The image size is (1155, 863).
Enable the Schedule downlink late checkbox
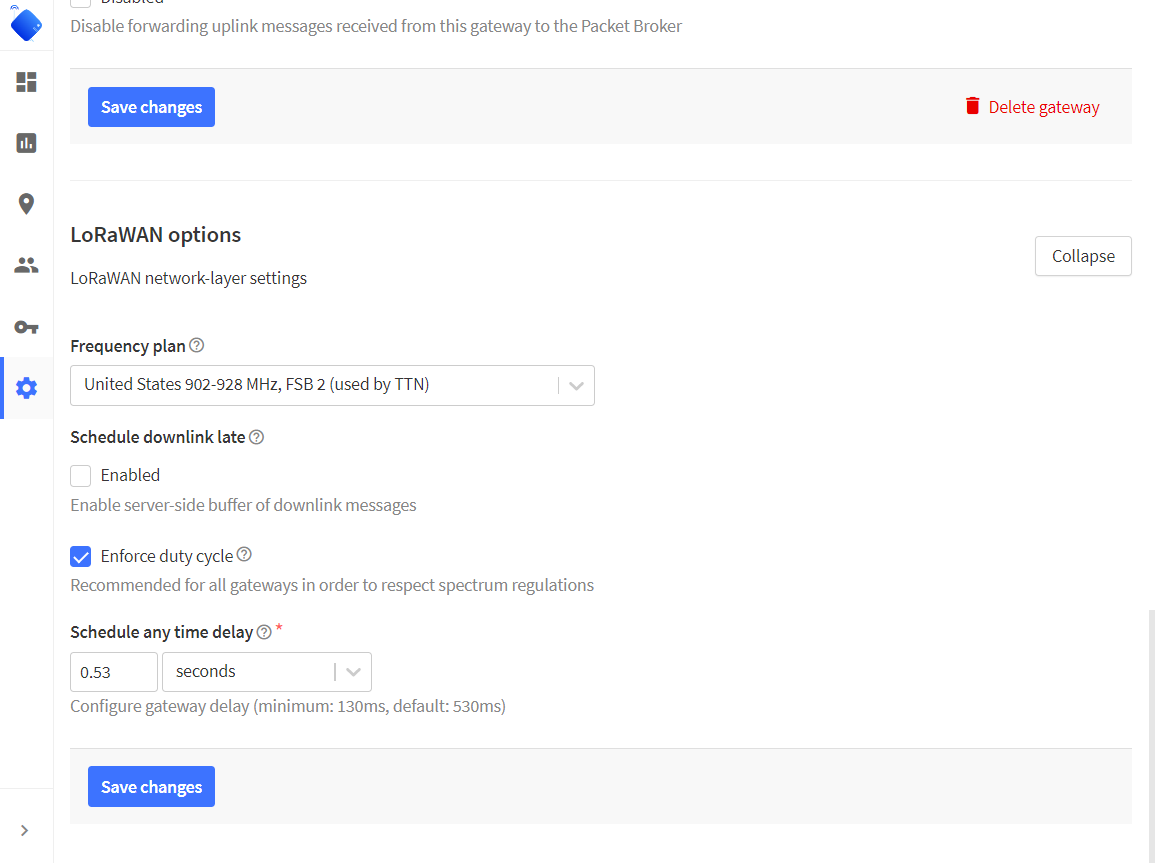81,476
